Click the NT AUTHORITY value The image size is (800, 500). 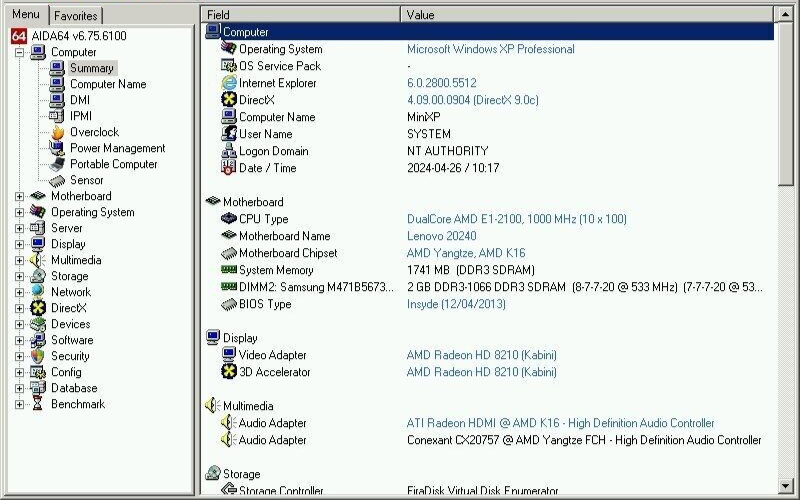[447, 151]
